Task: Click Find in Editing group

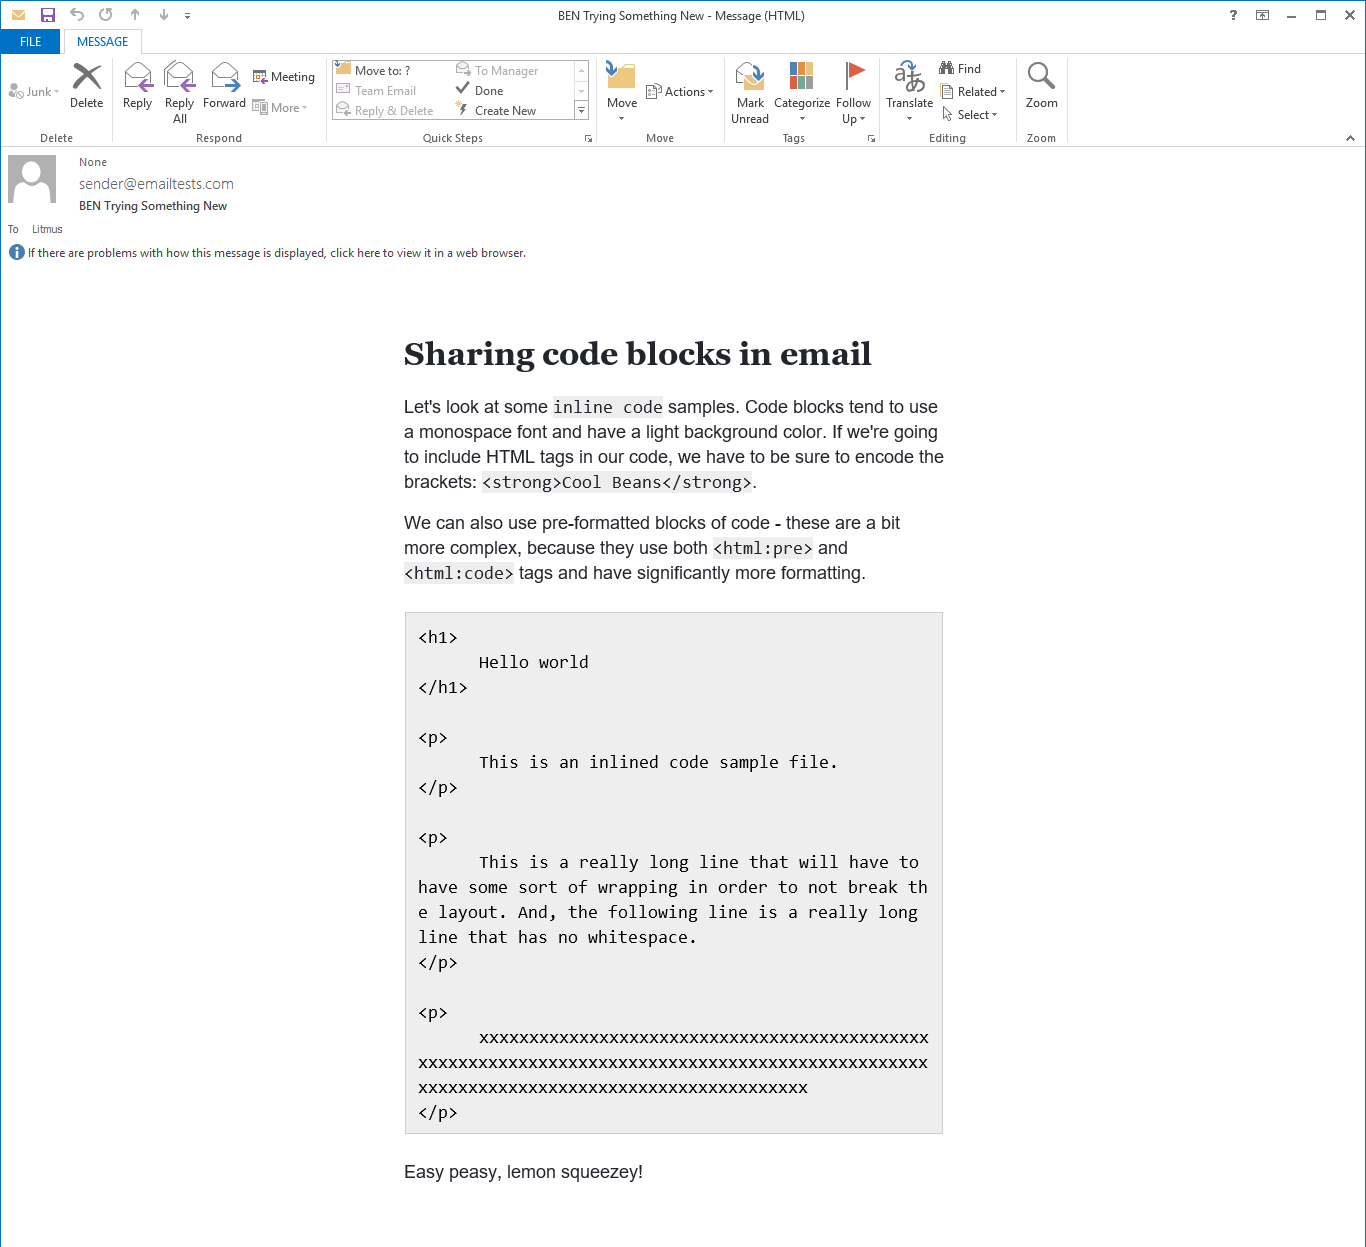Action: click(960, 69)
